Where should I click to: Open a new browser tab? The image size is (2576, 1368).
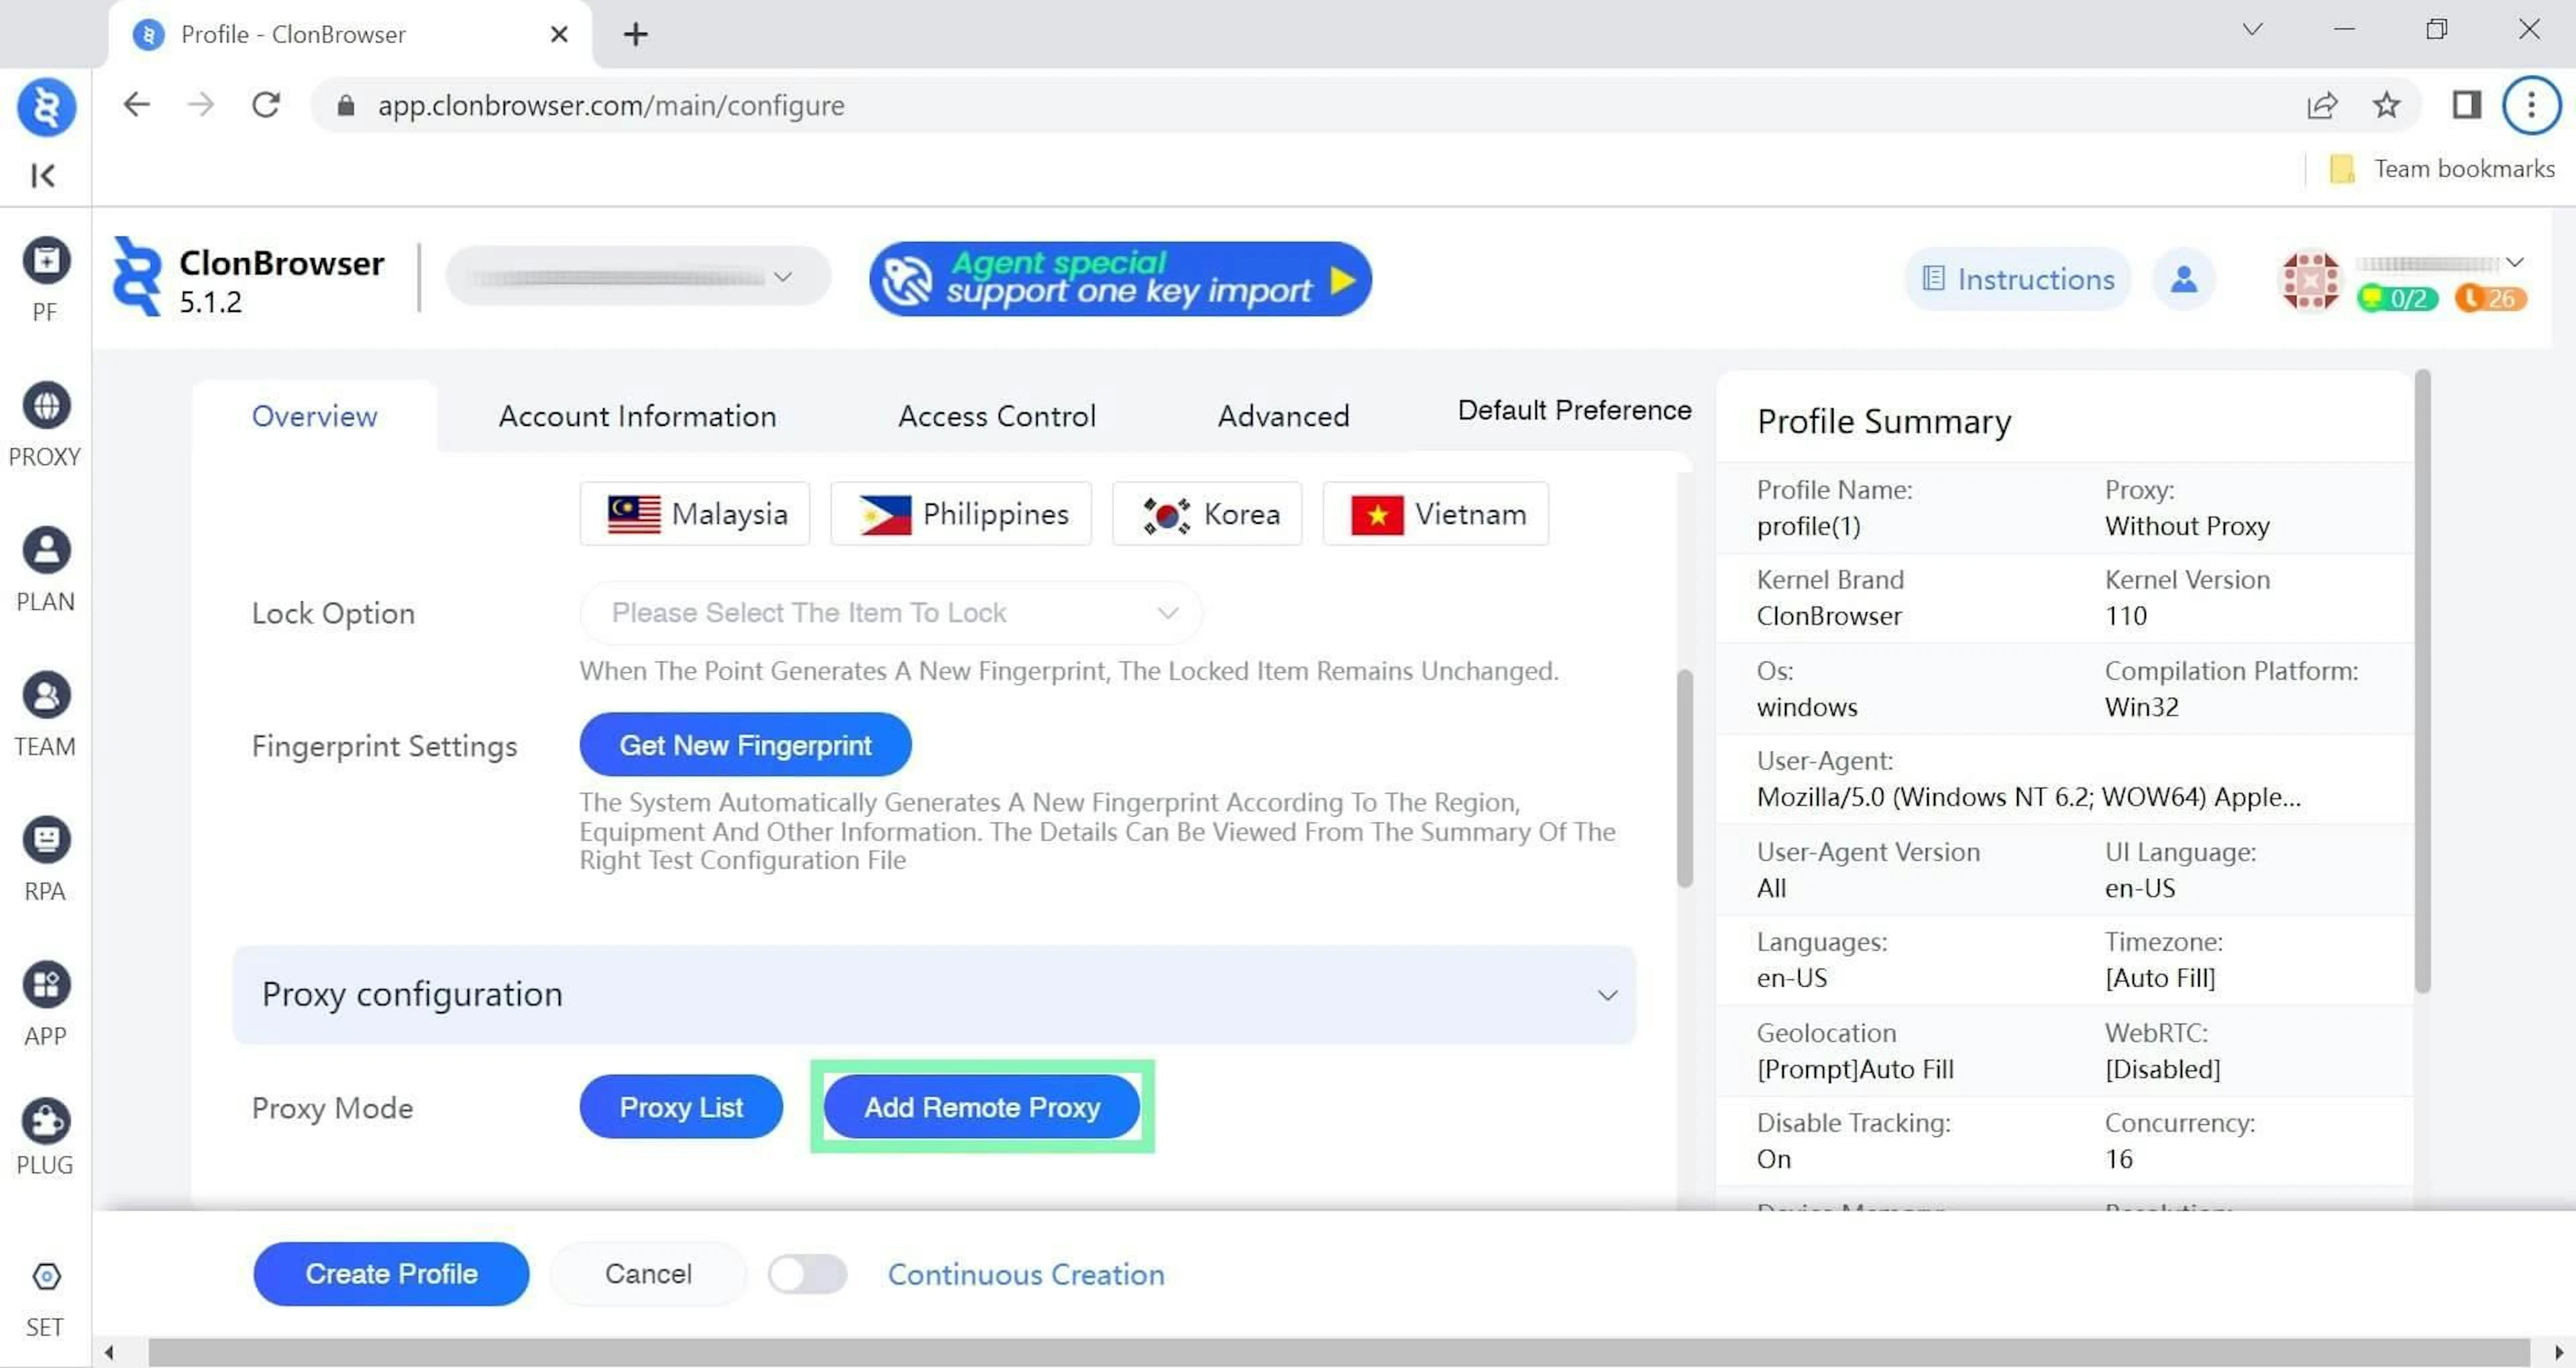pyautogui.click(x=635, y=35)
